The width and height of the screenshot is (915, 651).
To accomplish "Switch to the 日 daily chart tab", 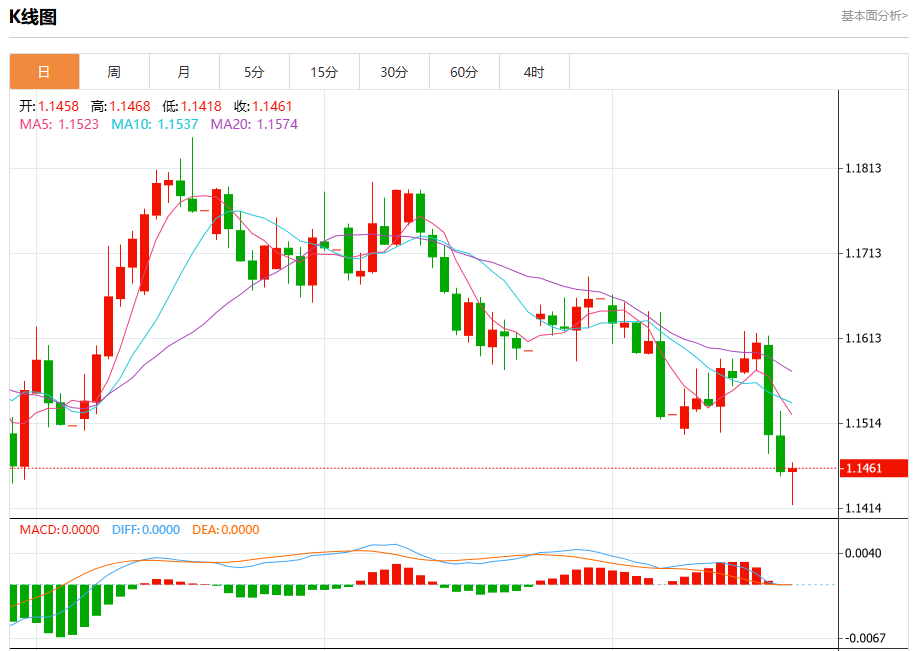I will coord(44,72).
